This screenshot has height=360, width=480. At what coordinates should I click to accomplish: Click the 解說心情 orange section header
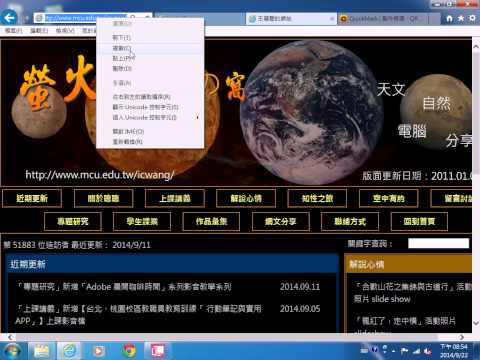(x=409, y=264)
